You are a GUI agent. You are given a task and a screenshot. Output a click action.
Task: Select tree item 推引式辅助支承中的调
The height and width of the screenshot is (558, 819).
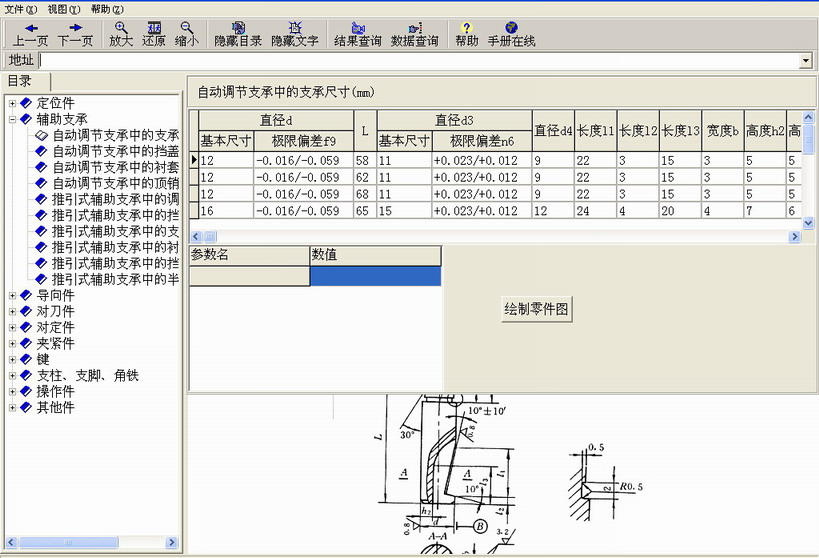coord(115,200)
